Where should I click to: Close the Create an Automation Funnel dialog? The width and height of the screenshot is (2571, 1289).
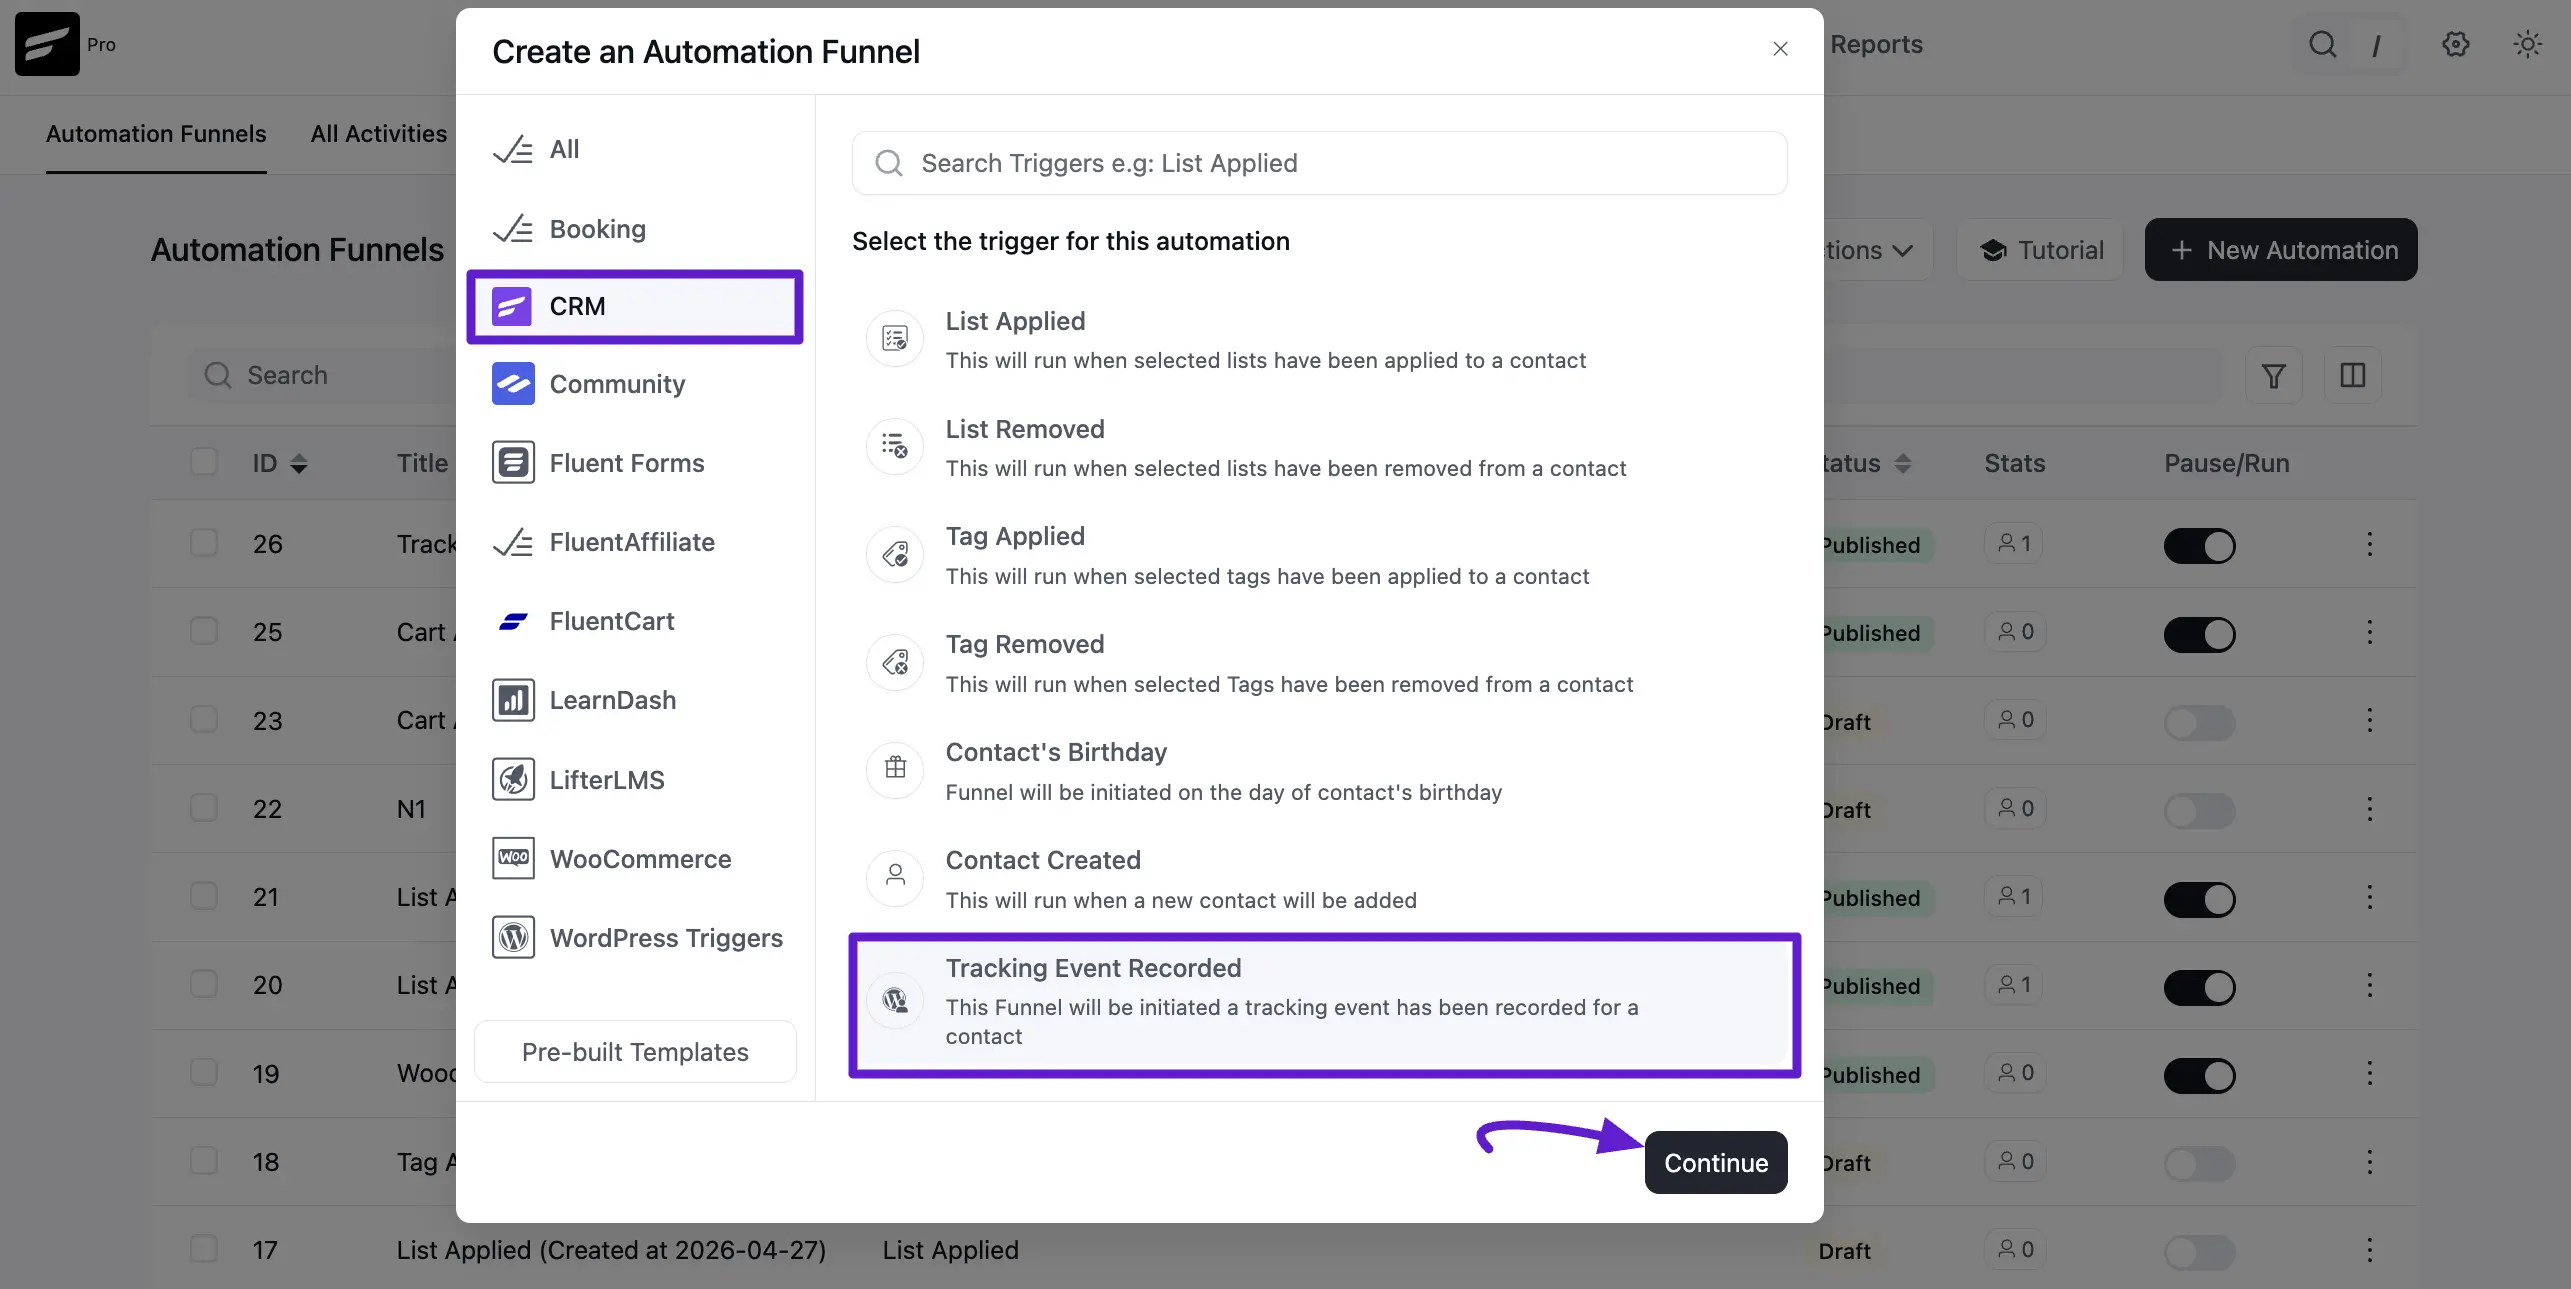click(1780, 49)
